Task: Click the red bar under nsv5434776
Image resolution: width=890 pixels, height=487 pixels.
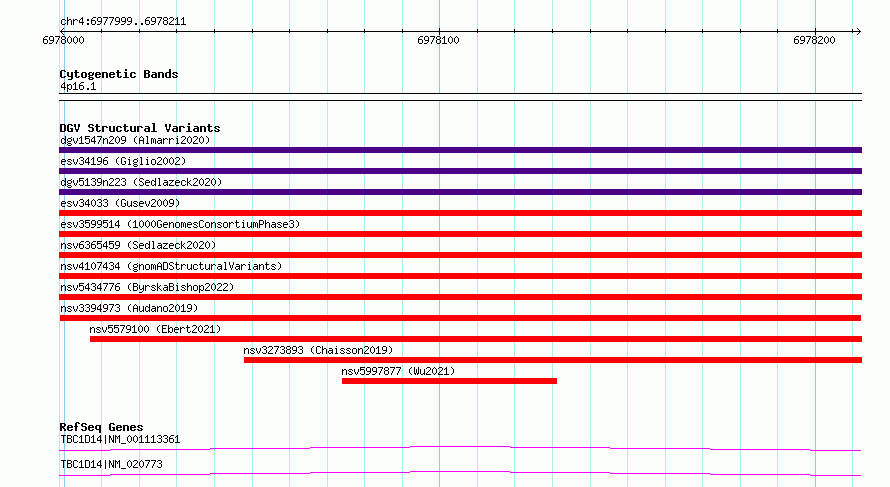Action: pyautogui.click(x=460, y=297)
